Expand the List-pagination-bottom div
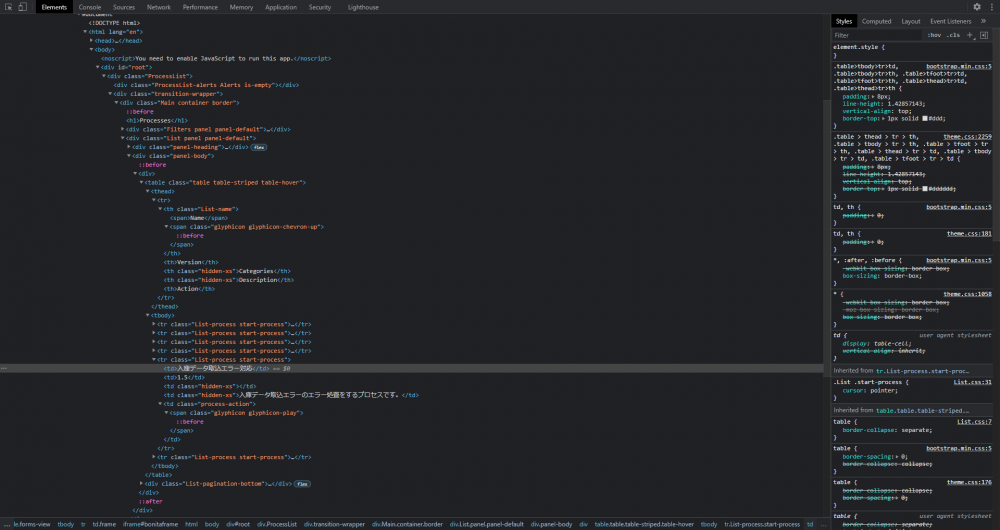 coord(142,484)
